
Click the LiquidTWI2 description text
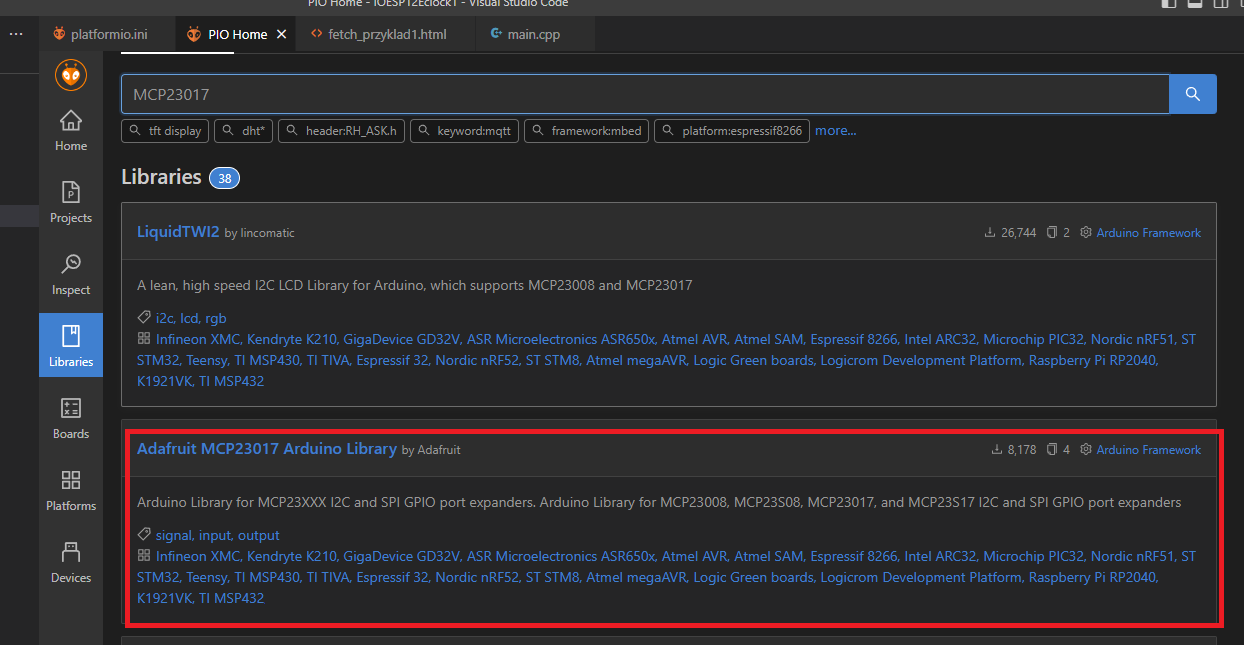click(x=415, y=285)
